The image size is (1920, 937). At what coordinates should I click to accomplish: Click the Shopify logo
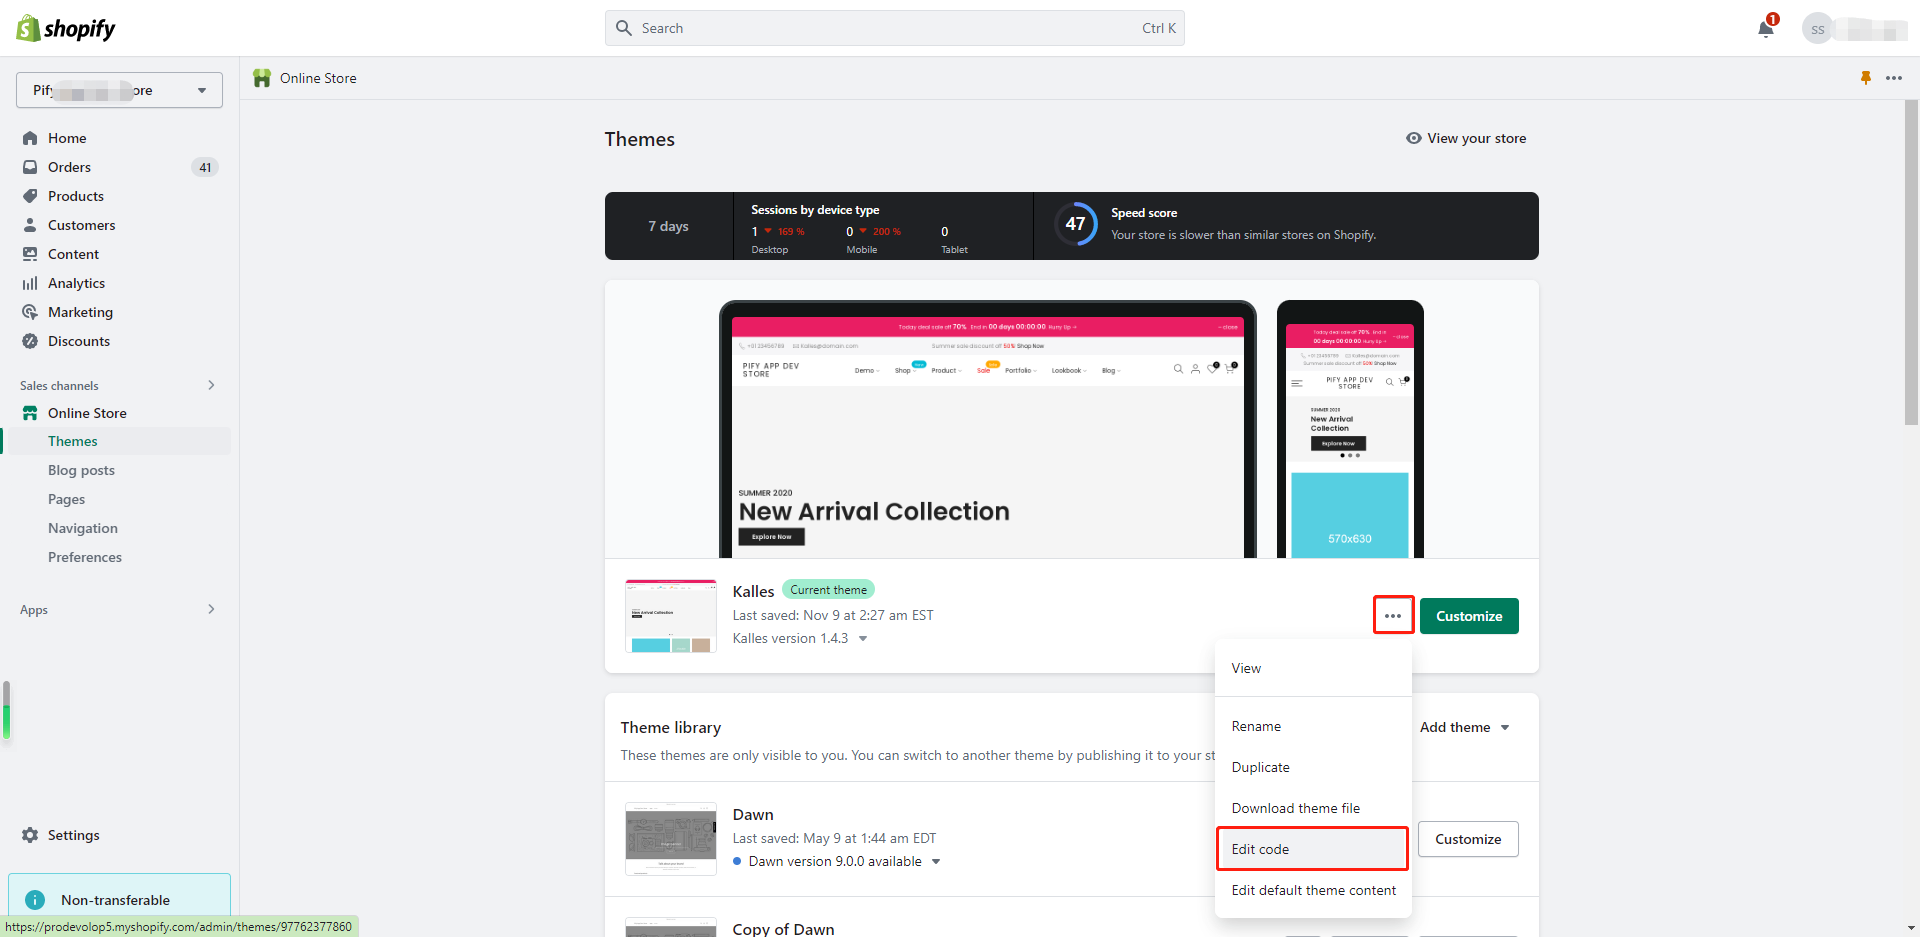coord(66,28)
